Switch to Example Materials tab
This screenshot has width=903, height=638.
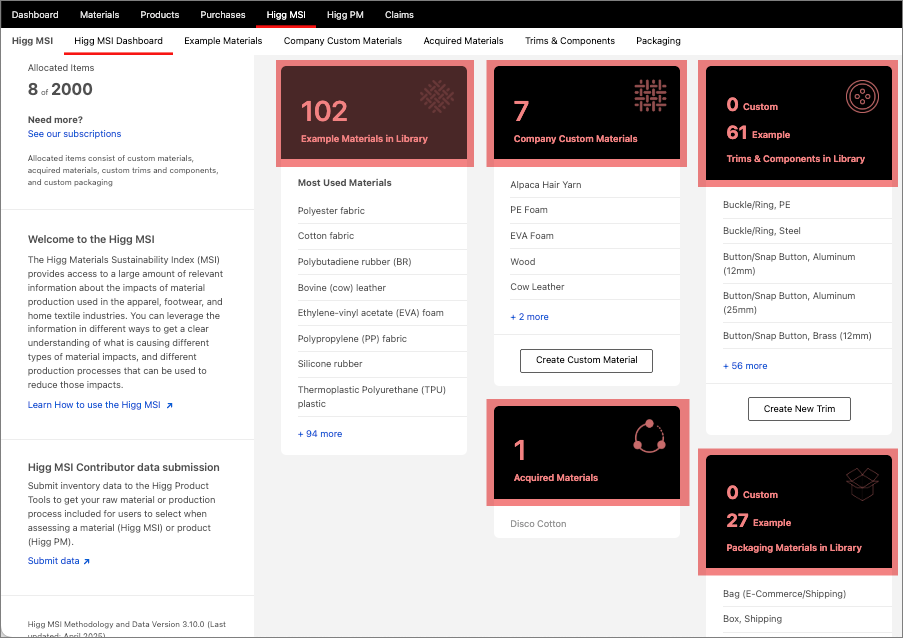pyautogui.click(x=223, y=41)
